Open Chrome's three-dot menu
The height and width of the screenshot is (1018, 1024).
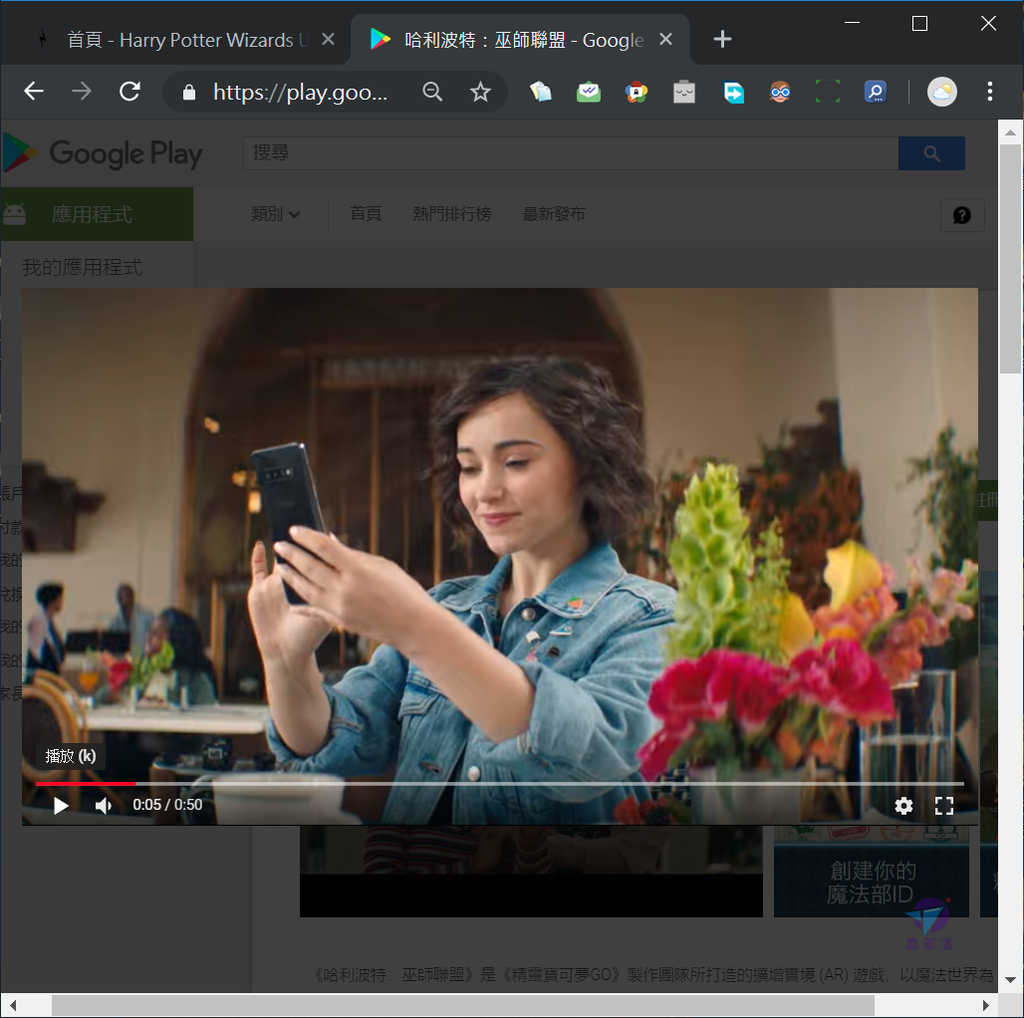point(989,91)
